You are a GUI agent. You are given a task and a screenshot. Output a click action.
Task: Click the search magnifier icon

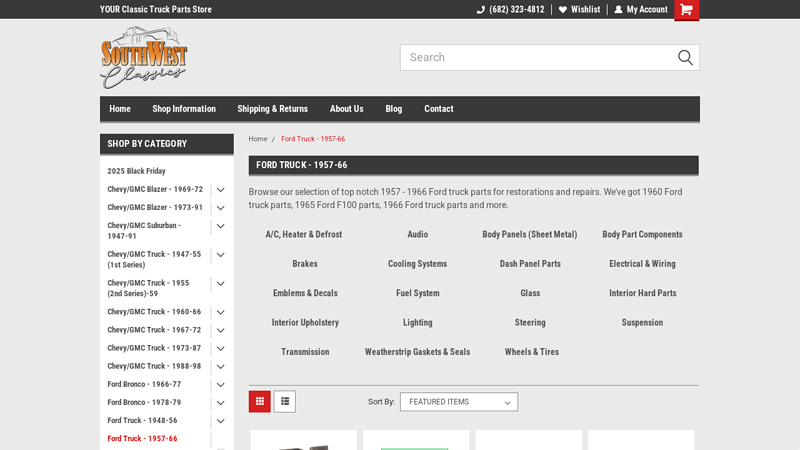[685, 58]
